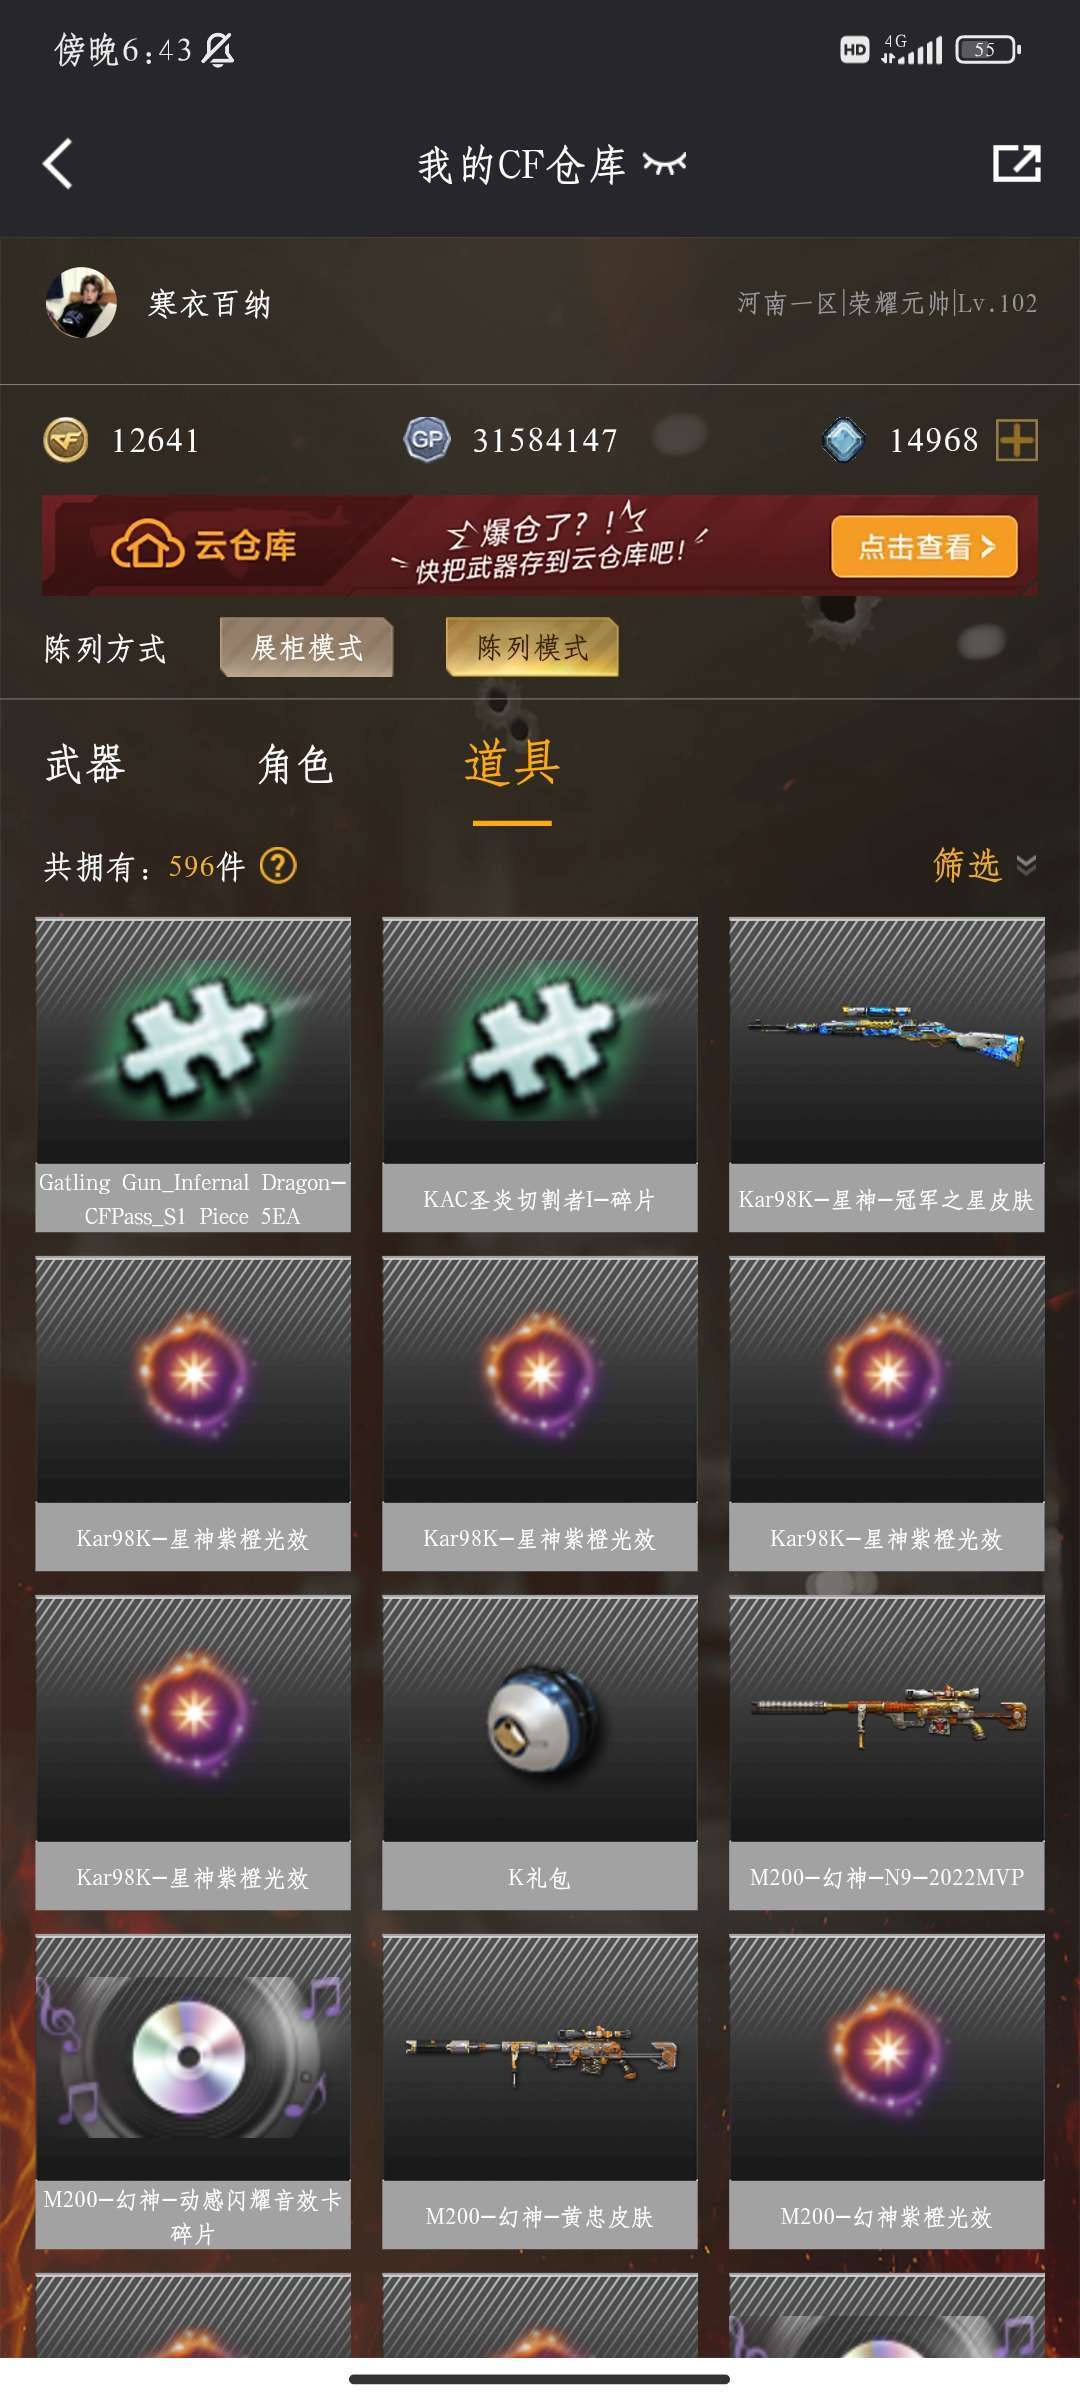Viewport: 1080px width, 2400px height.
Task: Tap the share icon at top right
Action: point(1017,164)
